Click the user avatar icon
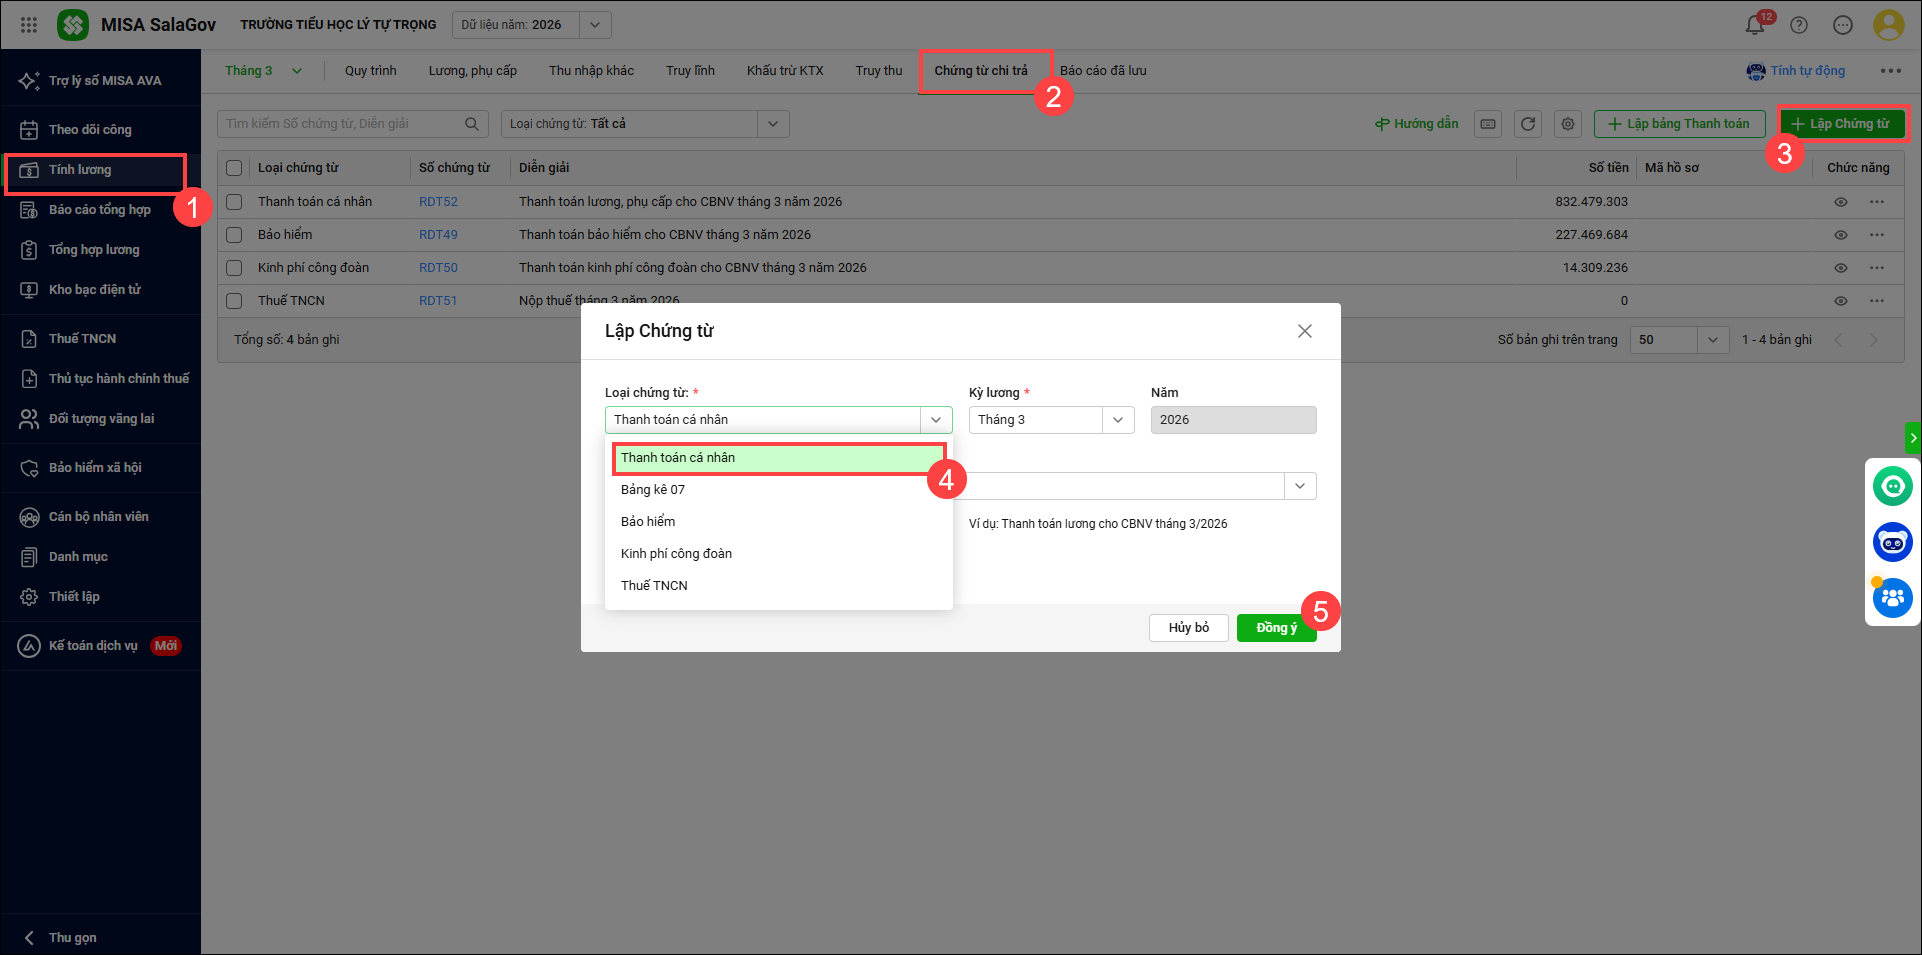This screenshot has width=1922, height=955. tap(1887, 25)
